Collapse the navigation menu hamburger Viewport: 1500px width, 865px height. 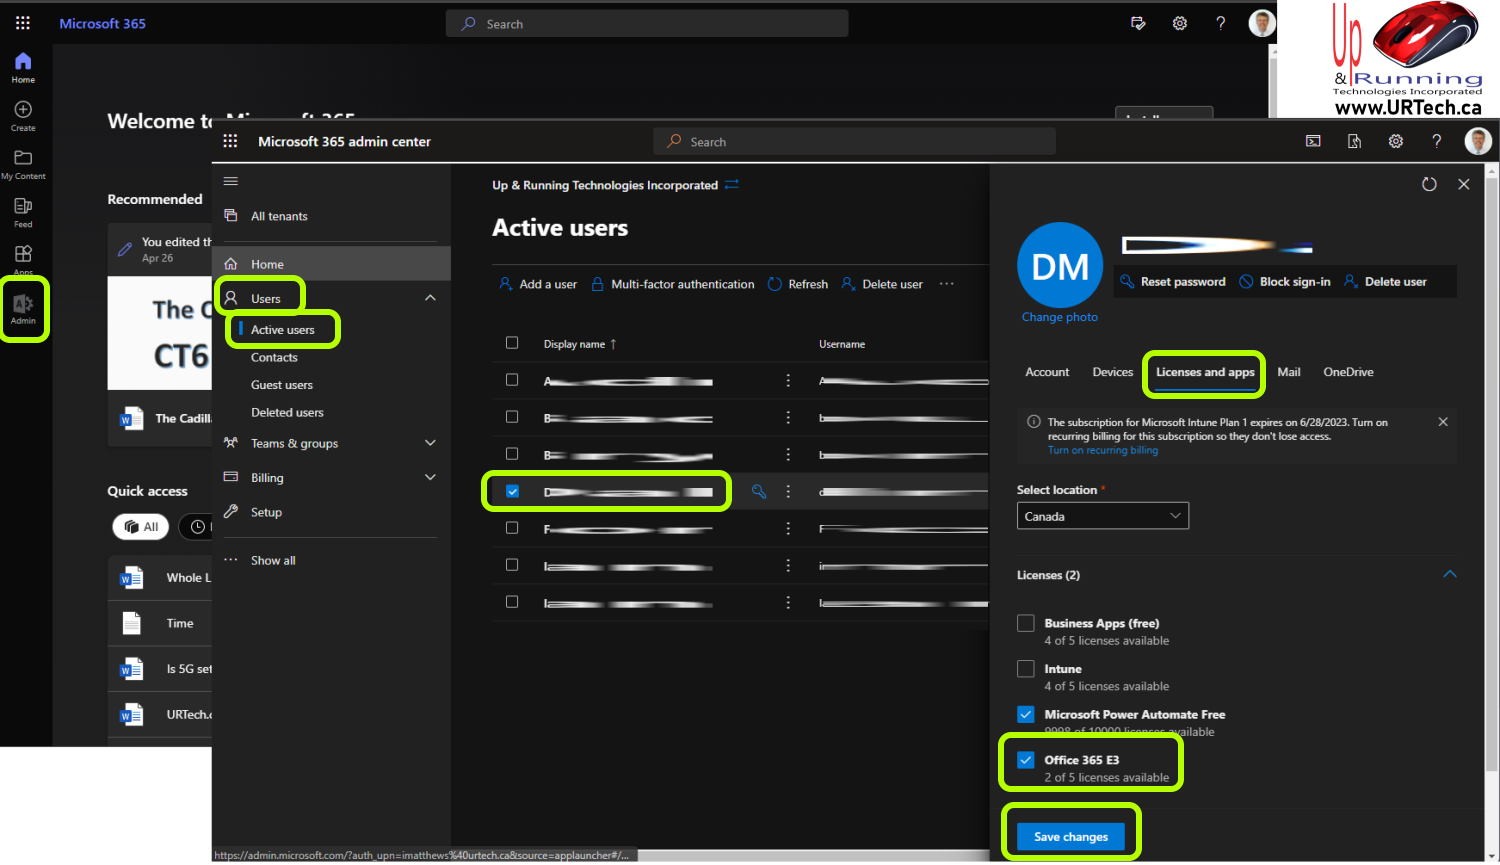coord(231,181)
